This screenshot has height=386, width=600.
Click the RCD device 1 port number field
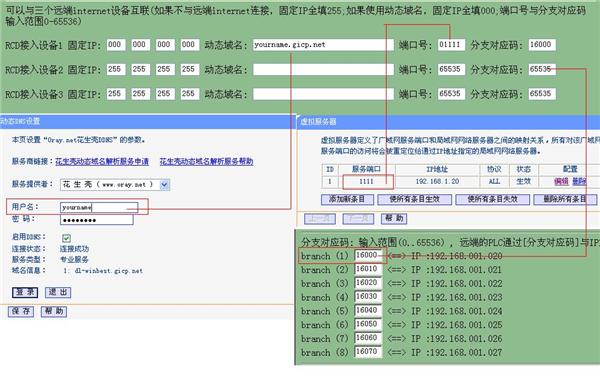coord(452,45)
